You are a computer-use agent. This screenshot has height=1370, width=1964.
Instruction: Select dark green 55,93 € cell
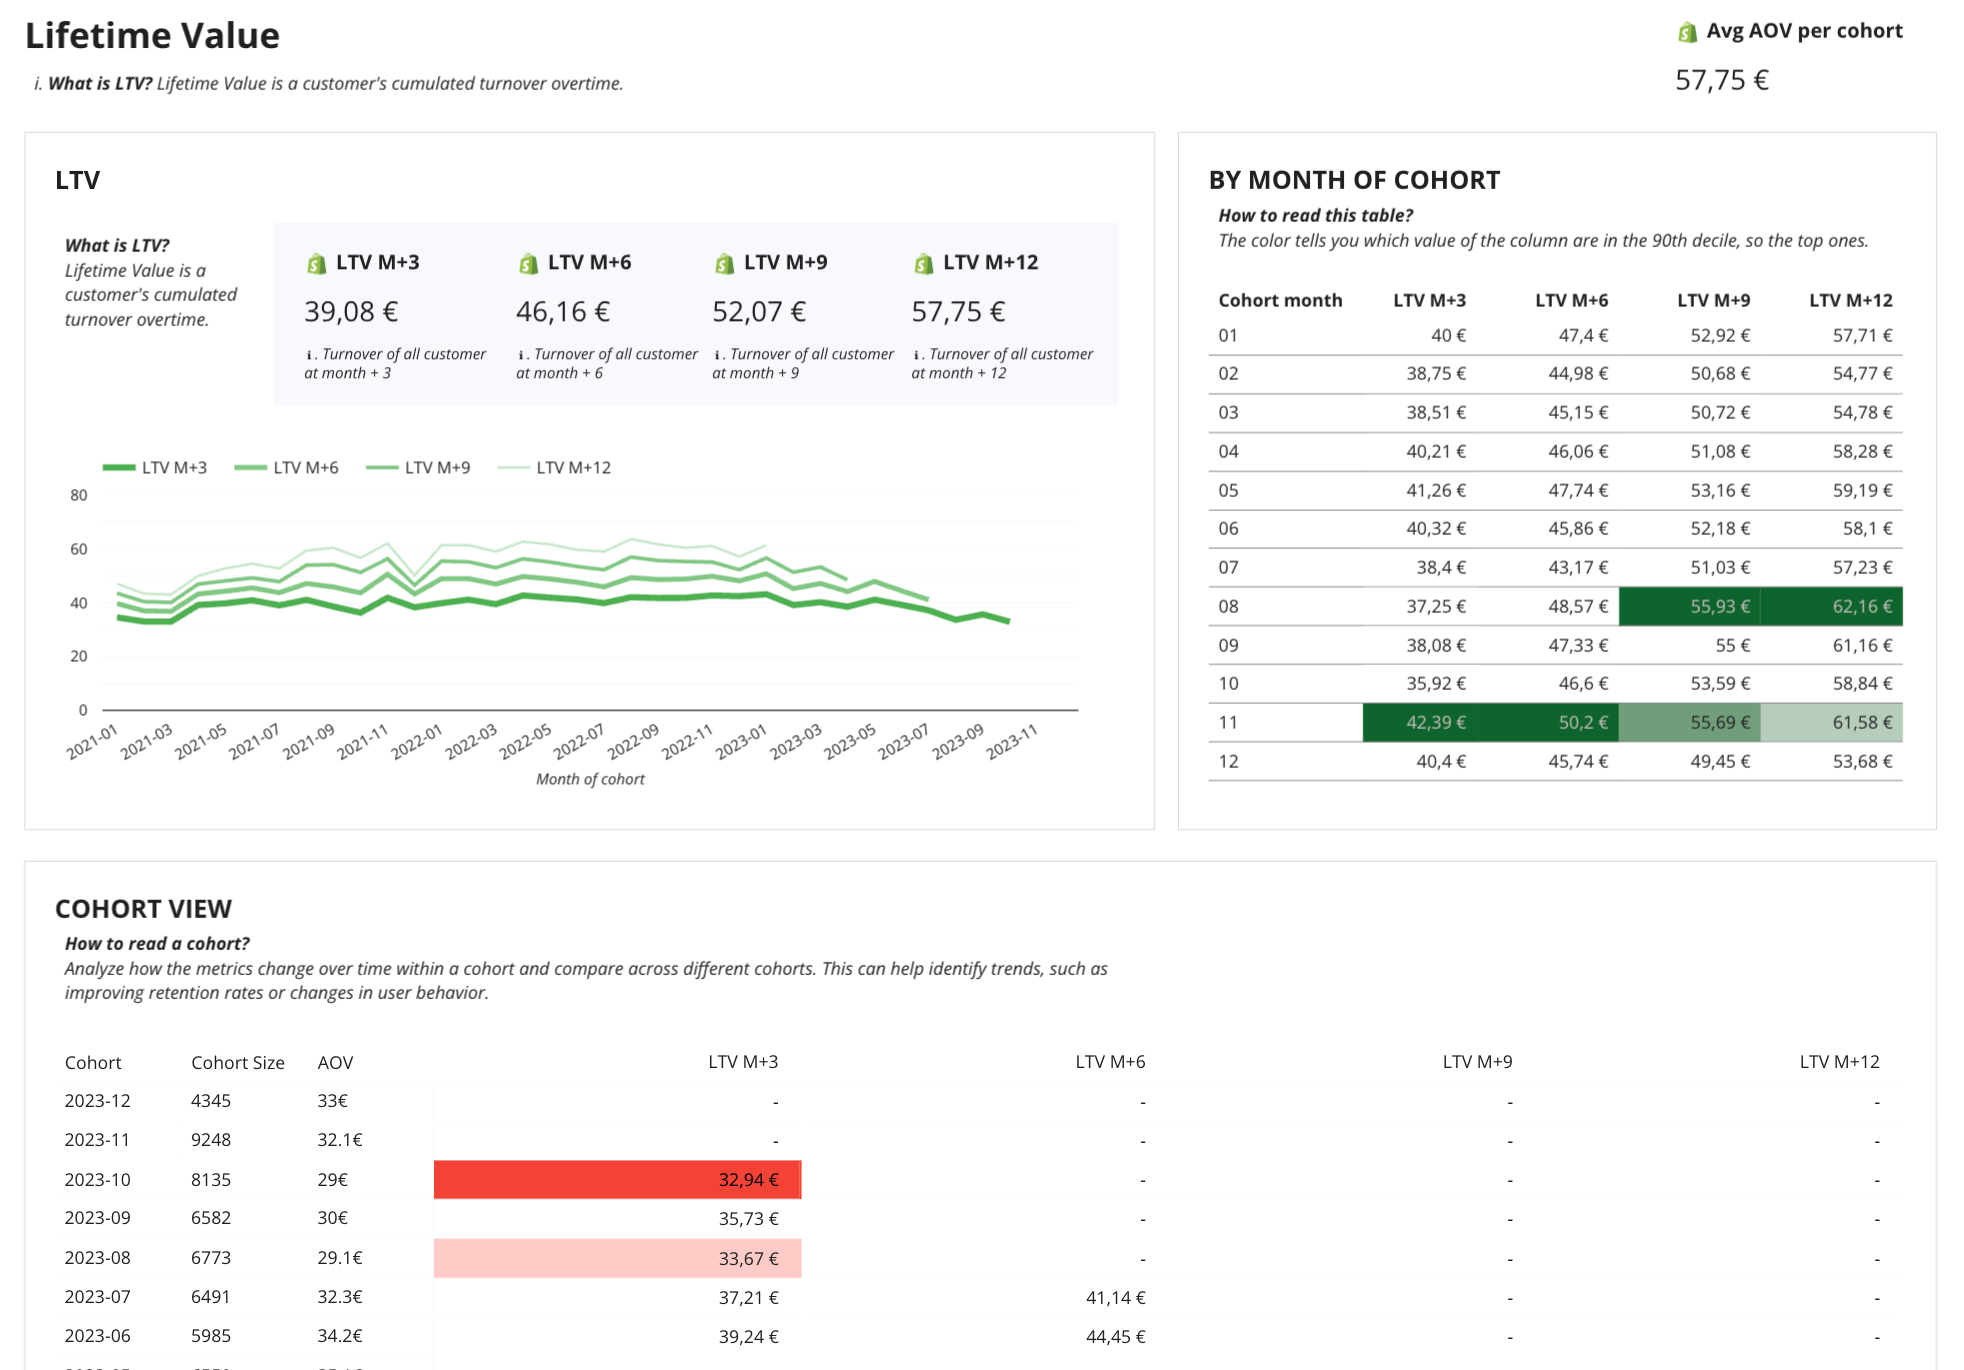click(1689, 606)
